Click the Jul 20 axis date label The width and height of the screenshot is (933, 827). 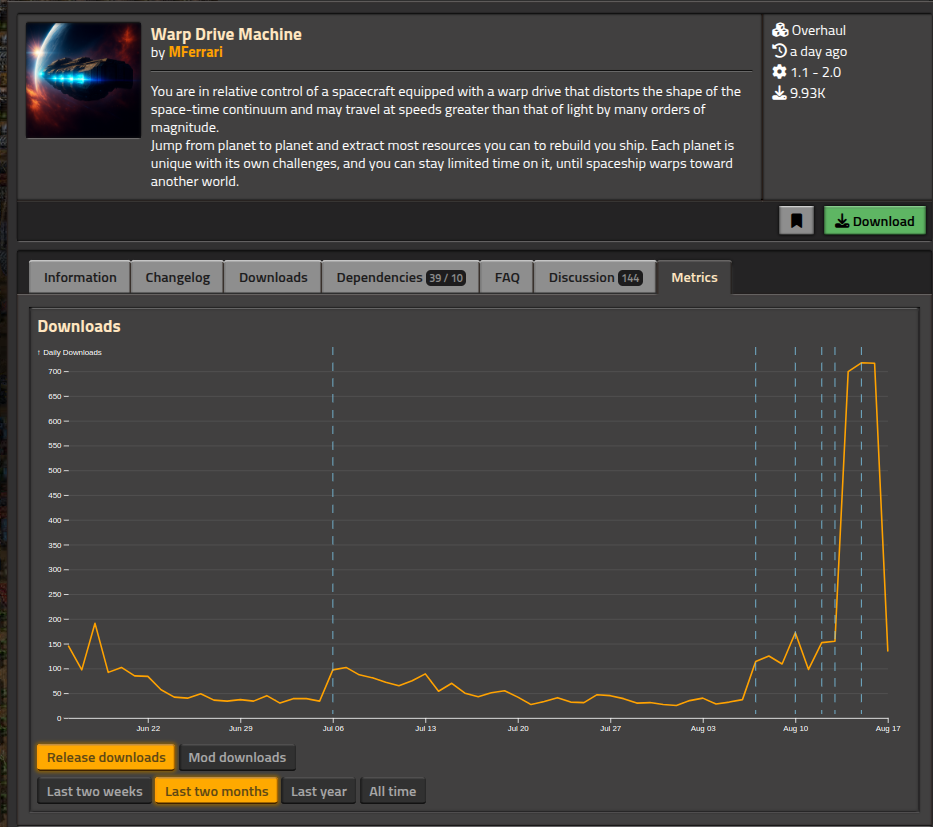(x=518, y=728)
